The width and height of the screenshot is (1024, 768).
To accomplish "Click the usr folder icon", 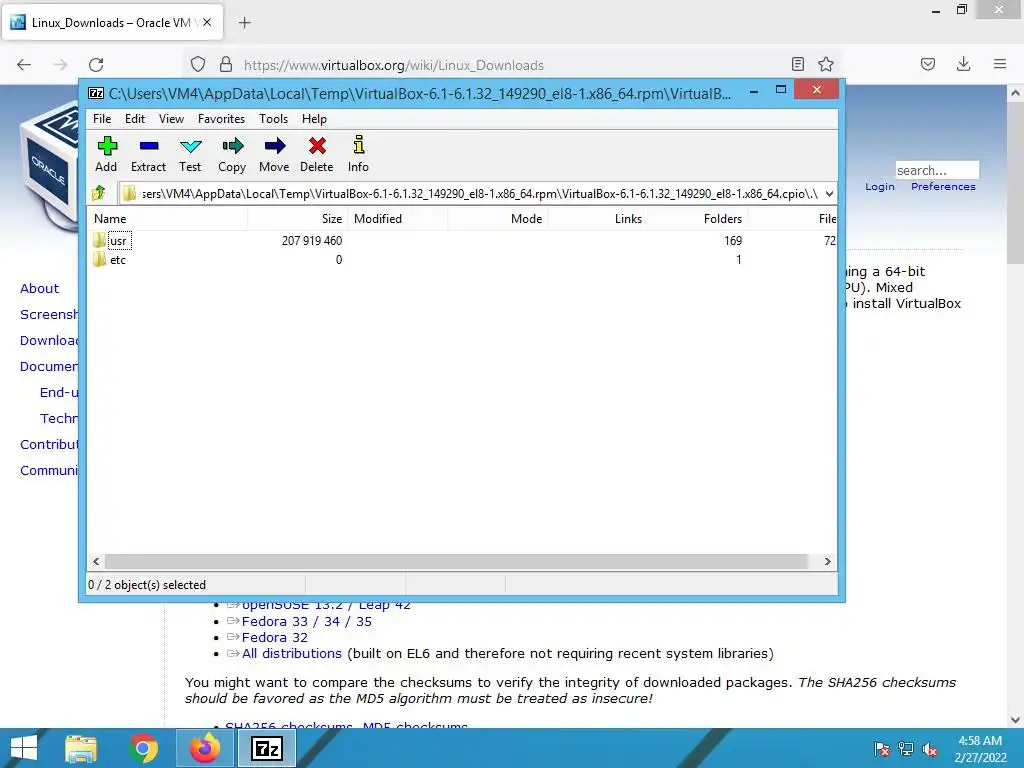I will pyautogui.click(x=99, y=240).
